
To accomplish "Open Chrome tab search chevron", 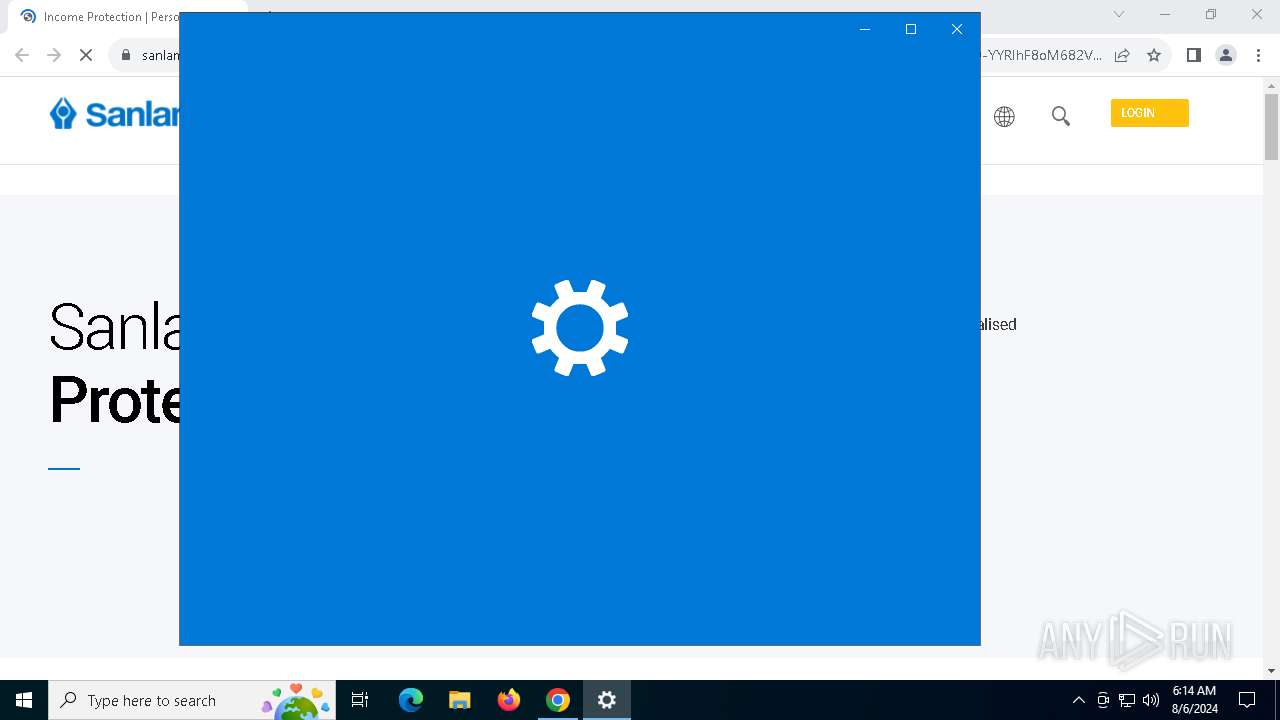I will click(1119, 14).
